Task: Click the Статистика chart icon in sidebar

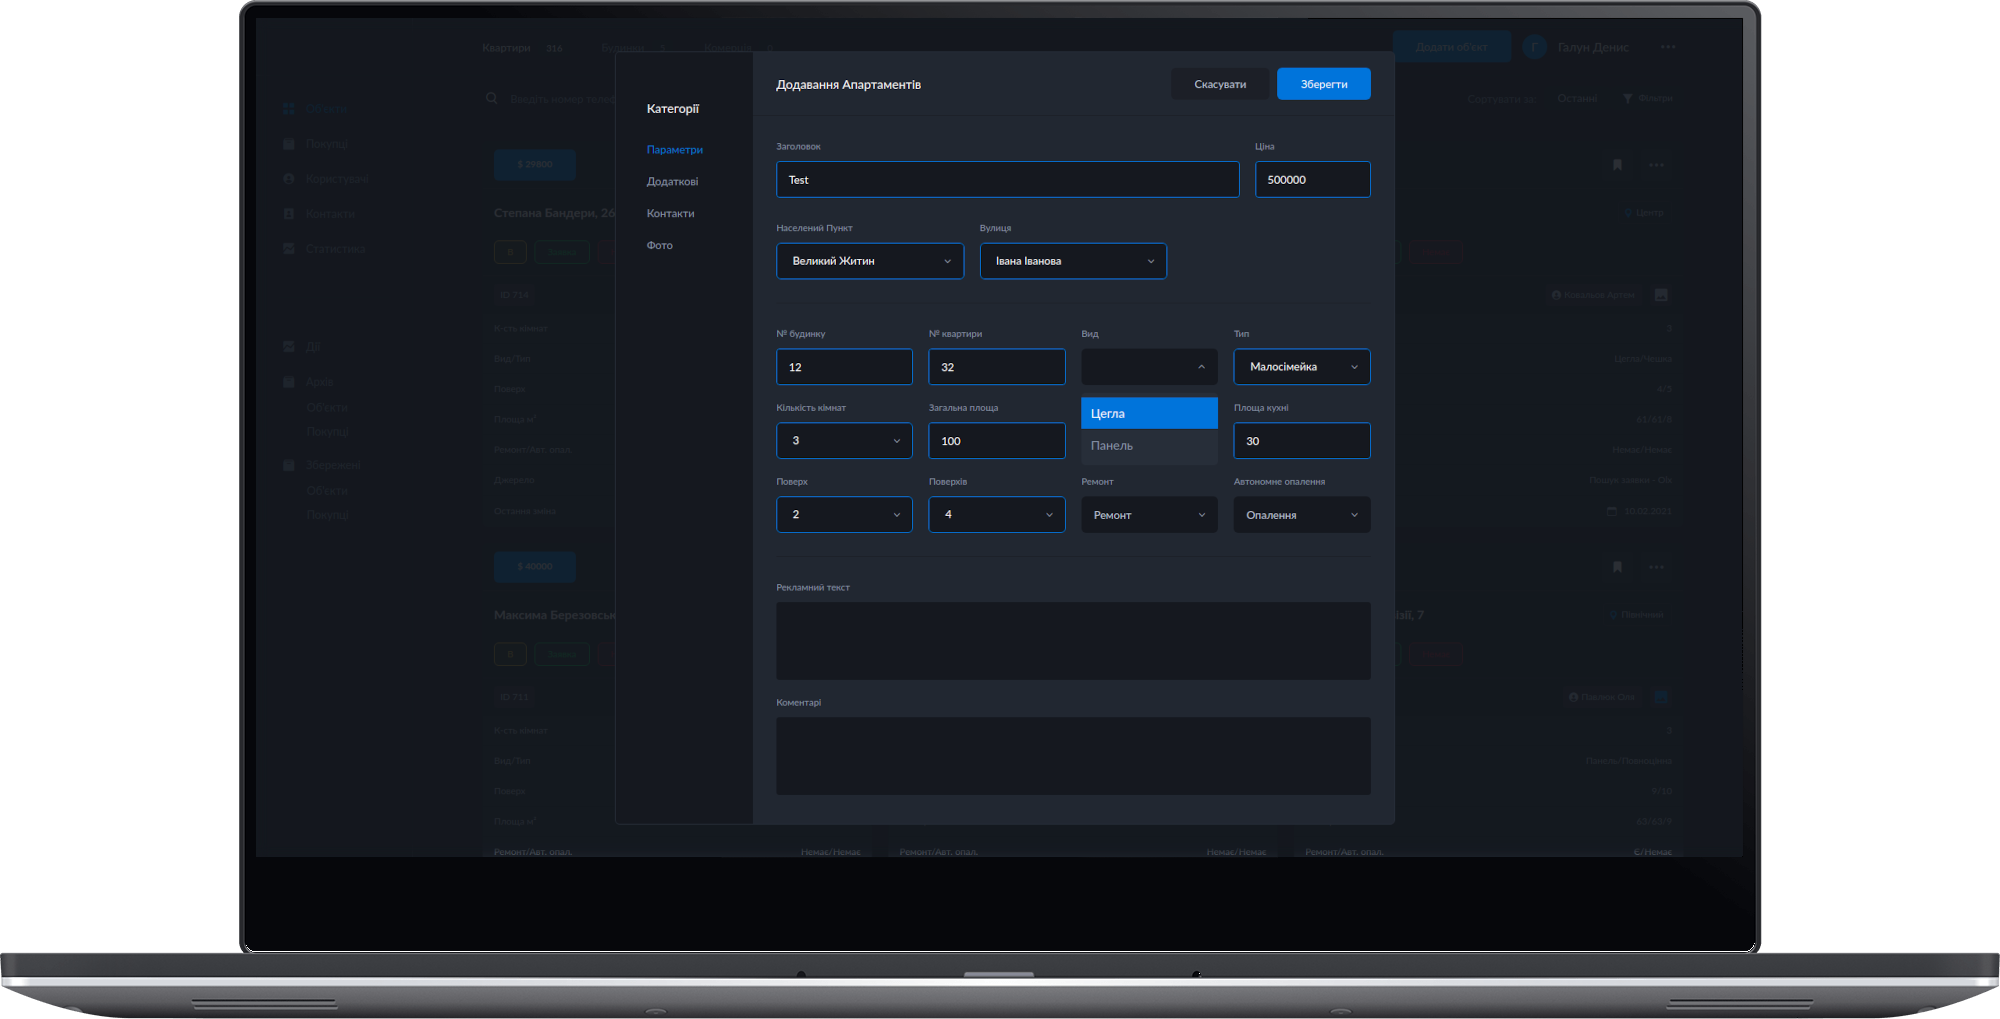Action: (289, 248)
